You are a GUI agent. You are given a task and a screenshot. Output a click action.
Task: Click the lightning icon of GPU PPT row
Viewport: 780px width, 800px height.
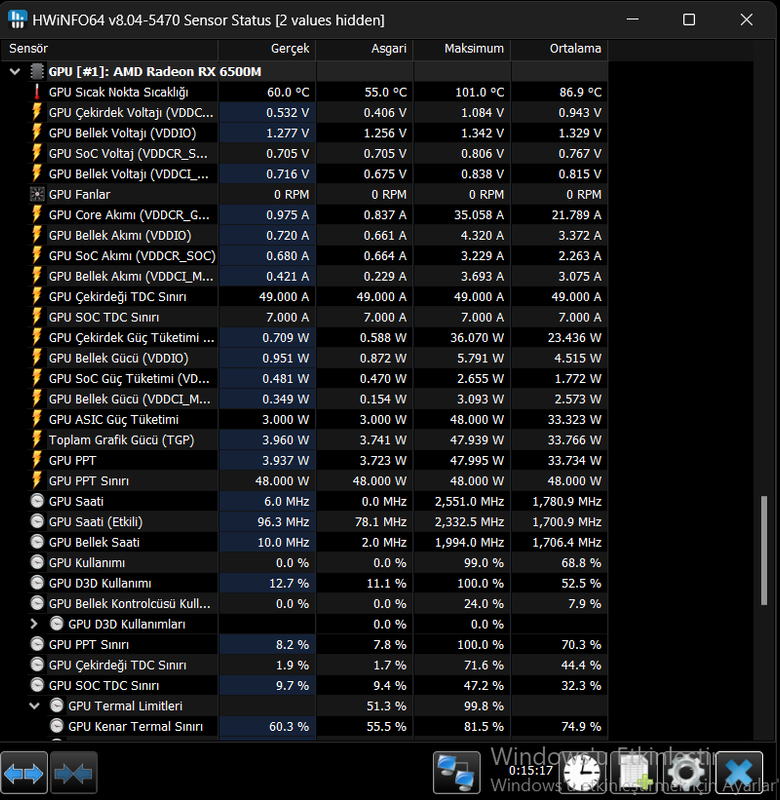click(x=37, y=460)
